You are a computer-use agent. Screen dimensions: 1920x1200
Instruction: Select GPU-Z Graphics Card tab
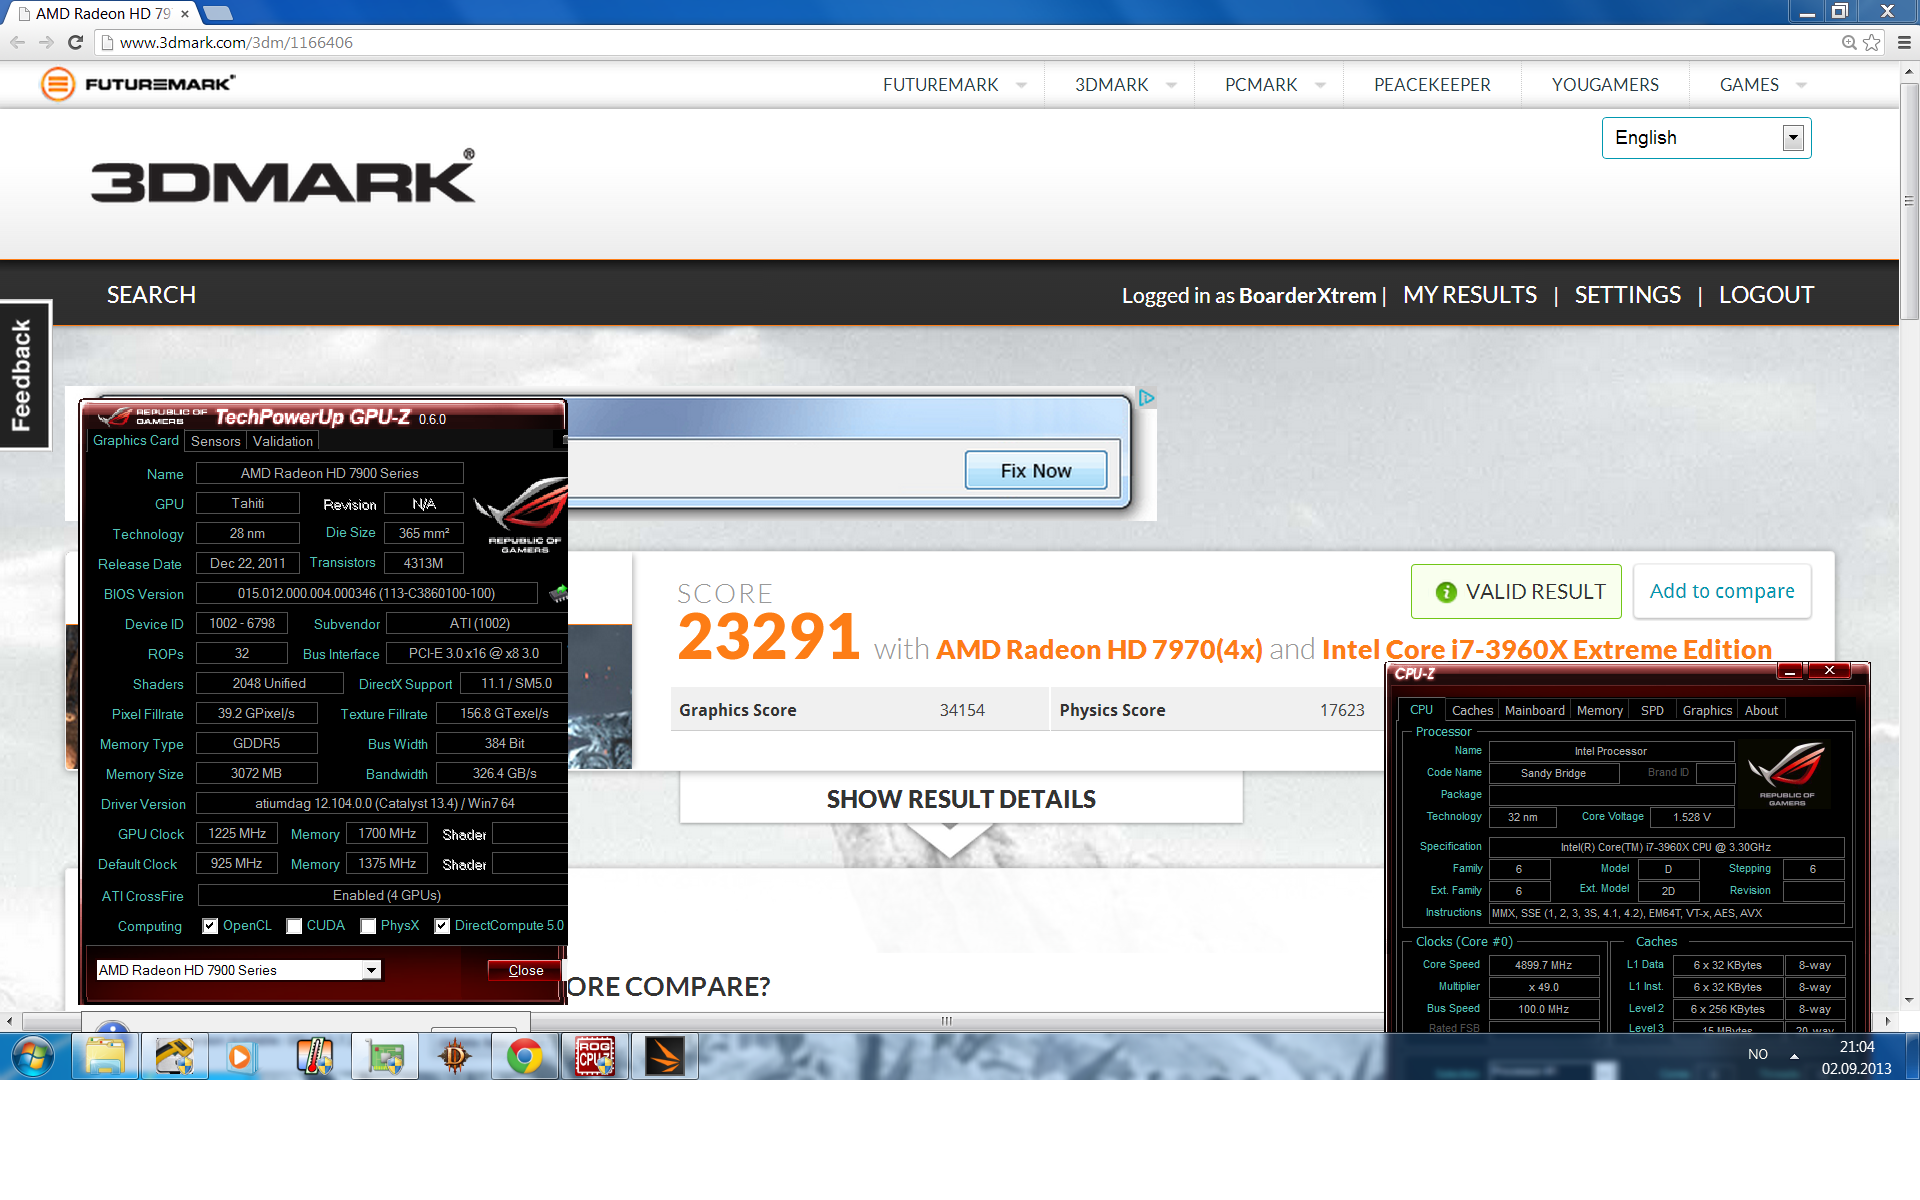136,441
